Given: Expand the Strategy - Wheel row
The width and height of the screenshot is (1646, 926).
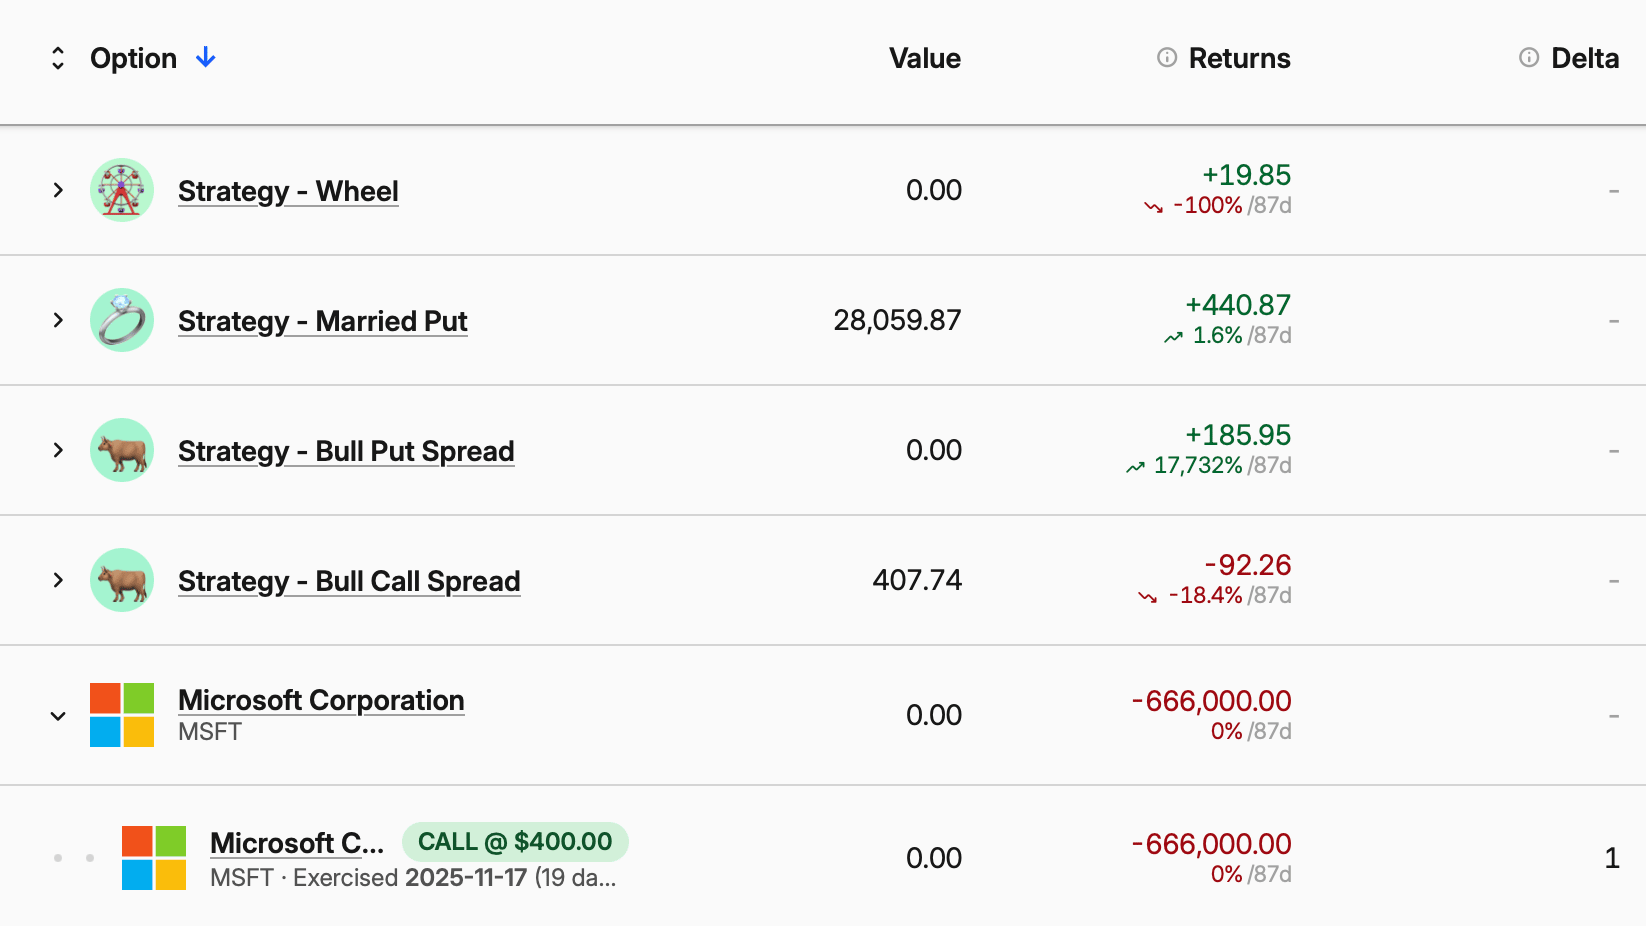Looking at the screenshot, I should click(x=57, y=189).
